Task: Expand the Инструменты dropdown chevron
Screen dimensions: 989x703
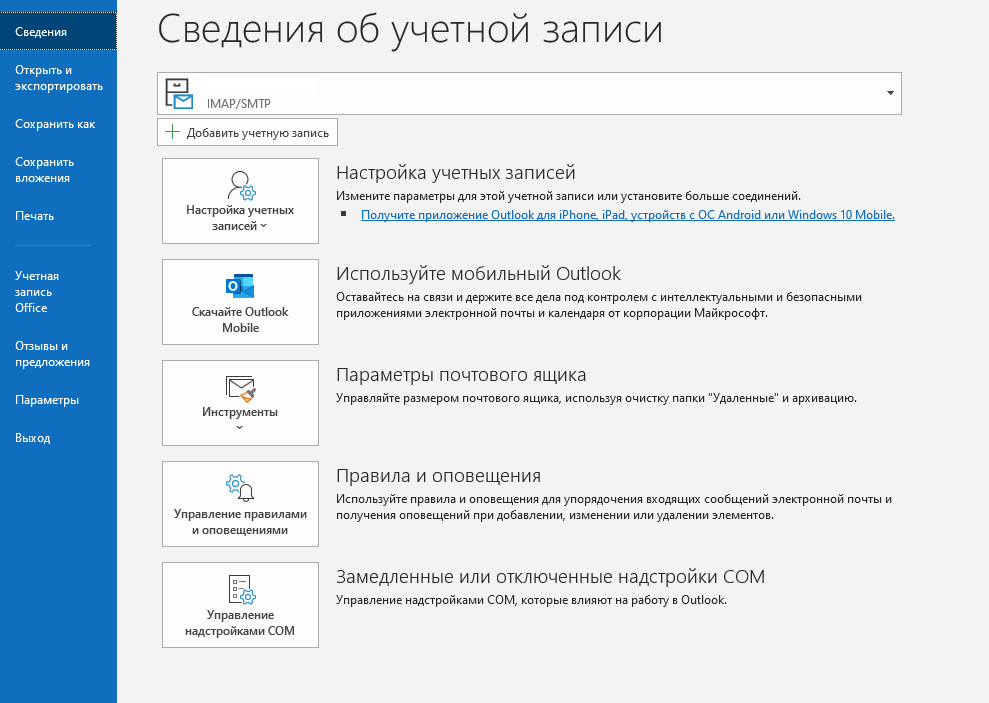Action: click(x=240, y=428)
